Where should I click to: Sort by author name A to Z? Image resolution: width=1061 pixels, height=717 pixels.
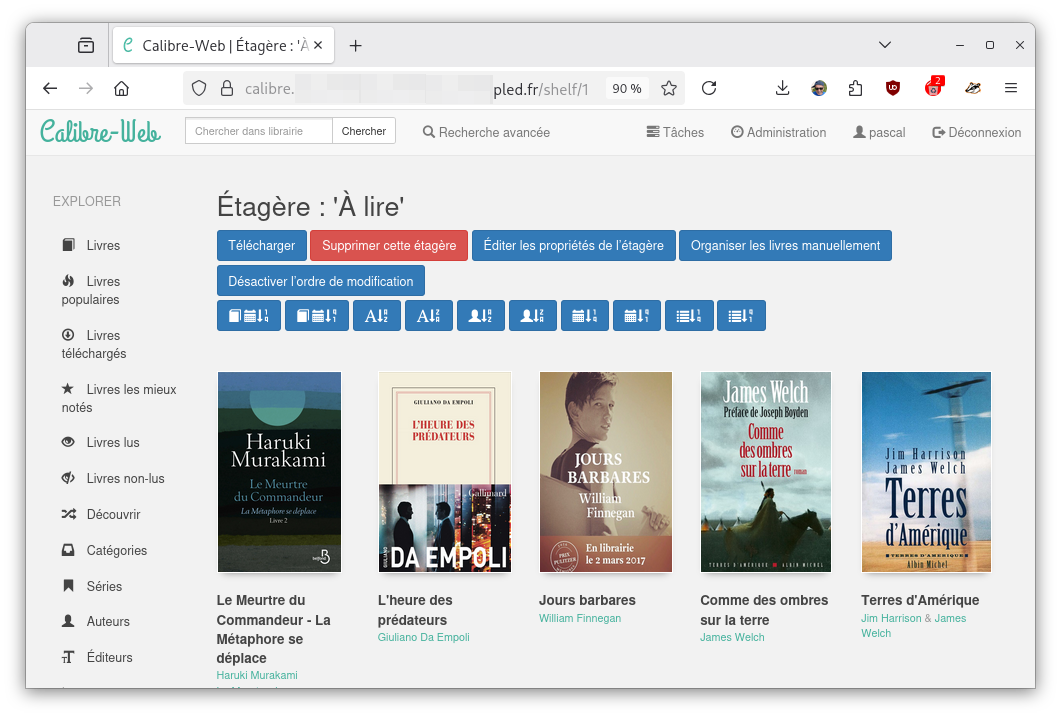480,316
